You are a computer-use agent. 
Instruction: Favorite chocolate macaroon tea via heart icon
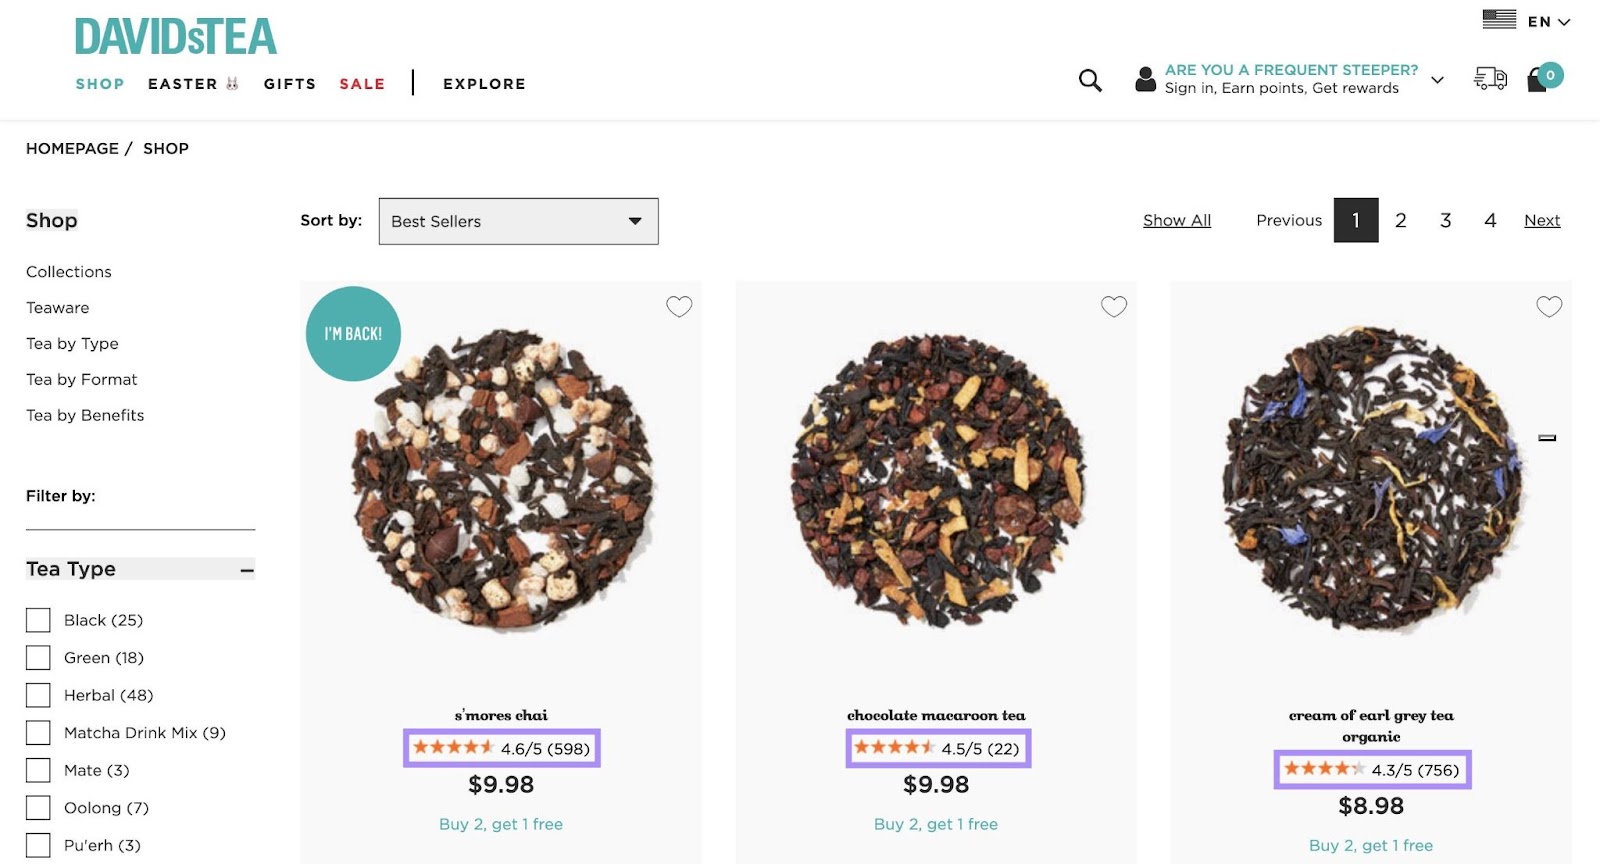(x=1114, y=307)
